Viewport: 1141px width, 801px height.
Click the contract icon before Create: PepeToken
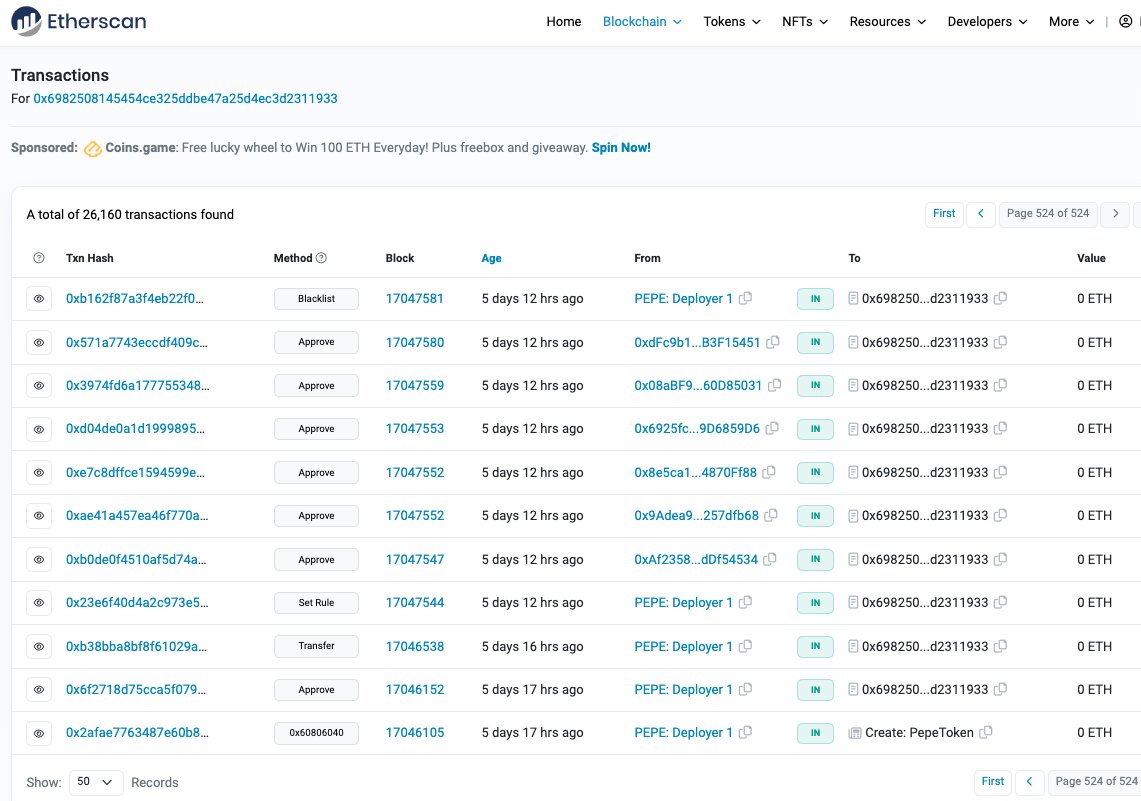(855, 733)
